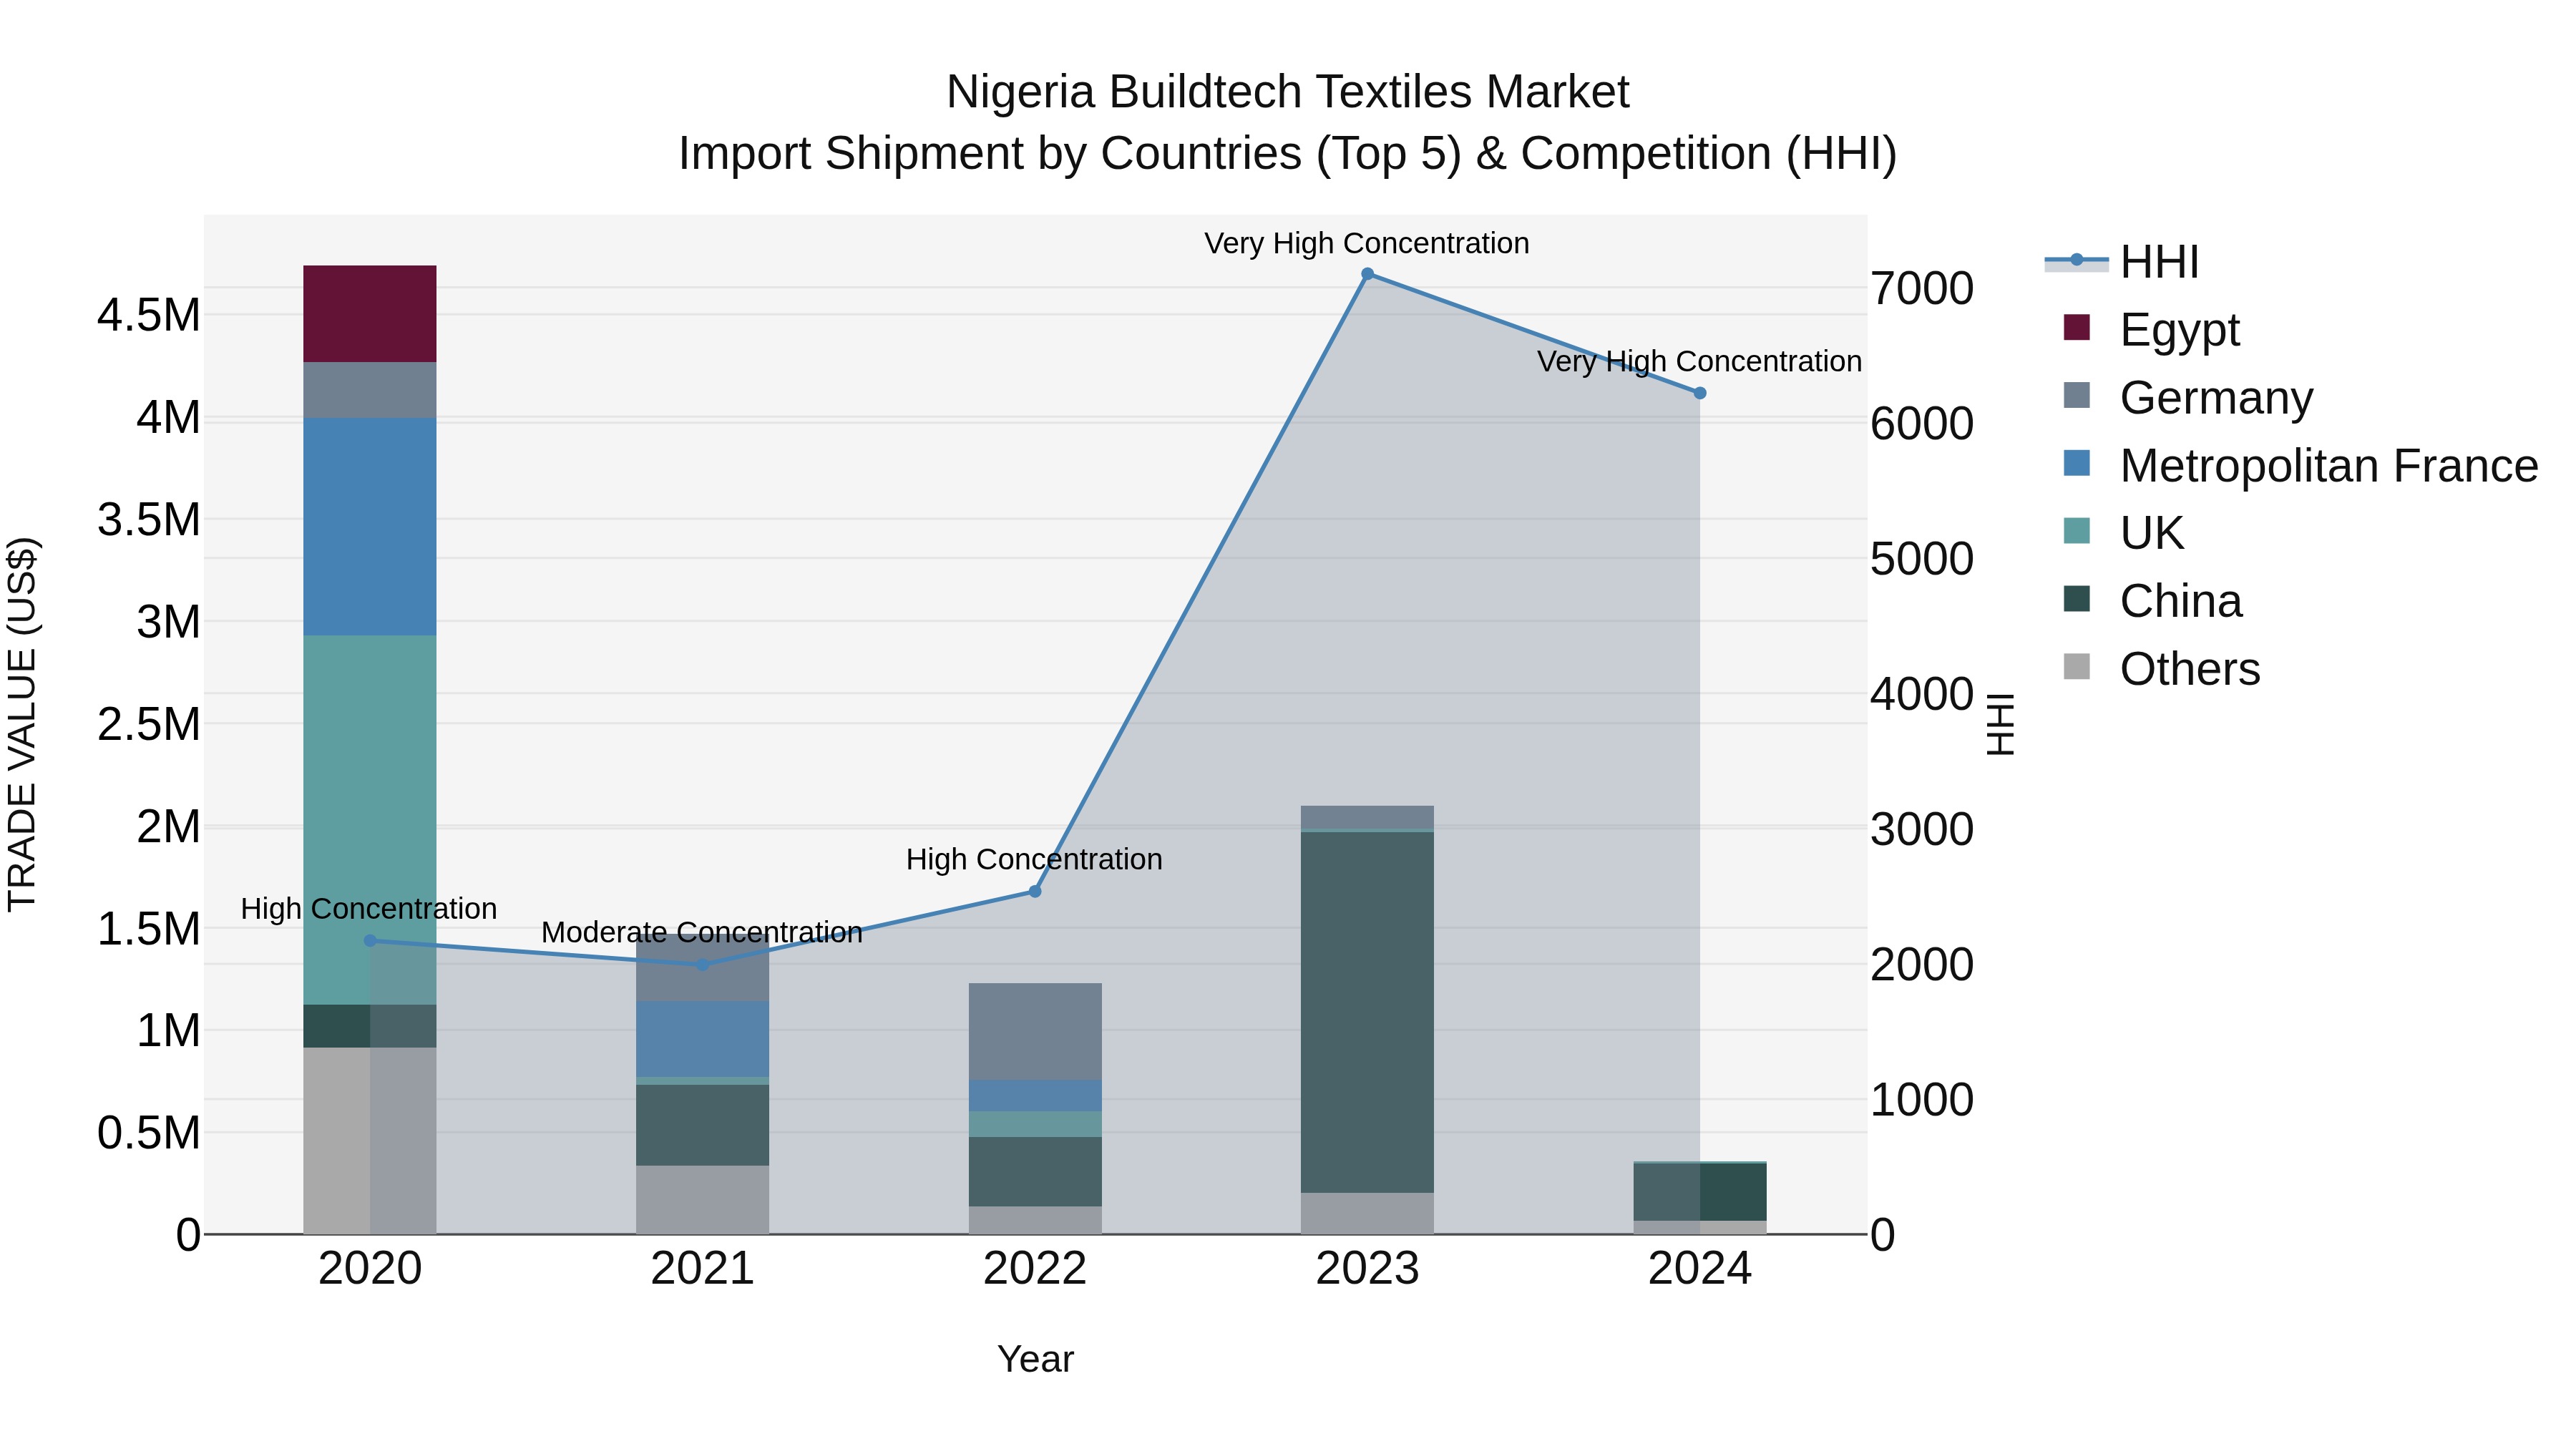
Task: Click 'Very High Concentration' annotation above 2024
Action: (x=1699, y=362)
